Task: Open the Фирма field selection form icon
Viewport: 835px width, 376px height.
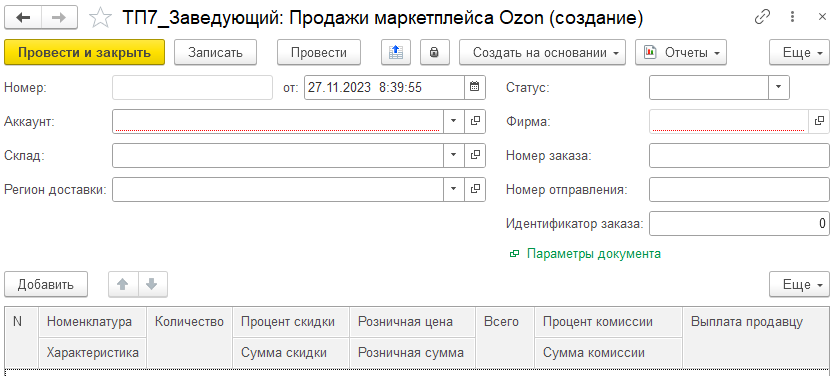Action: tap(819, 121)
